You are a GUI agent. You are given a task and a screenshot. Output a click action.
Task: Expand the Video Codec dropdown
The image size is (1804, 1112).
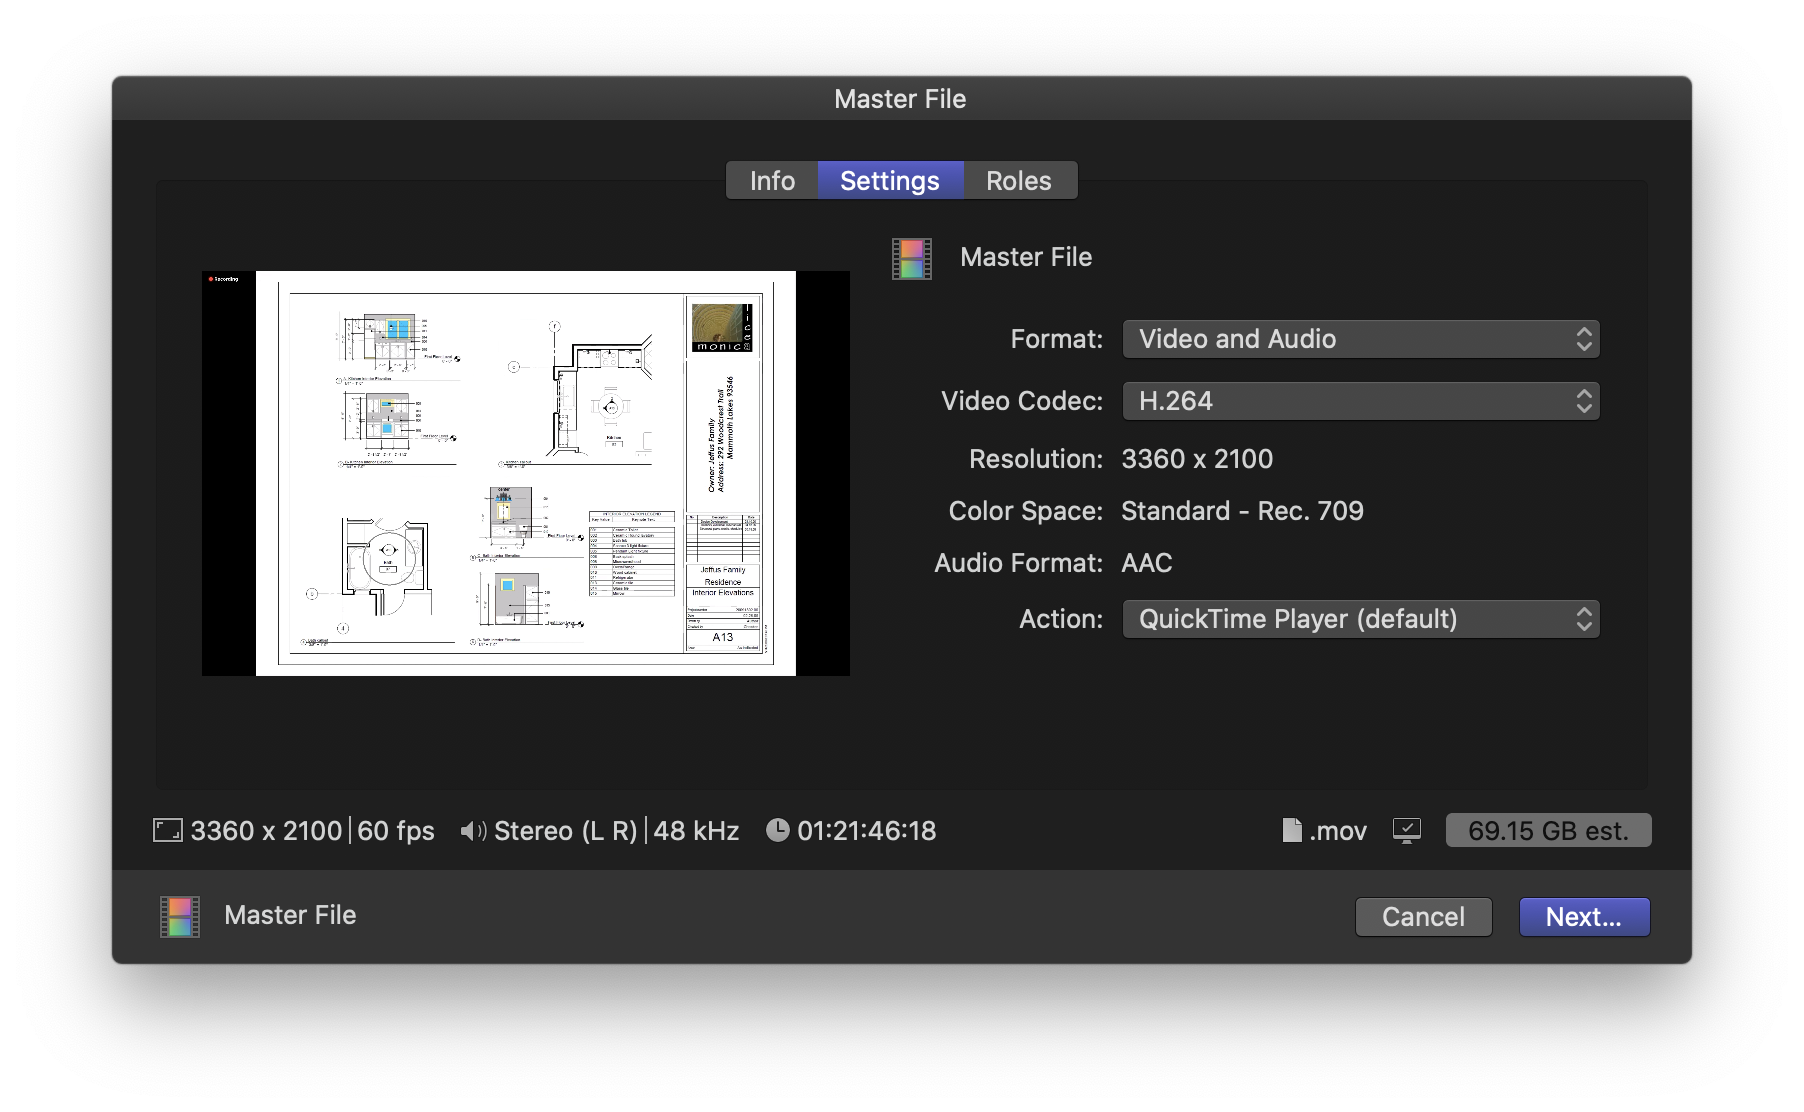click(1361, 401)
